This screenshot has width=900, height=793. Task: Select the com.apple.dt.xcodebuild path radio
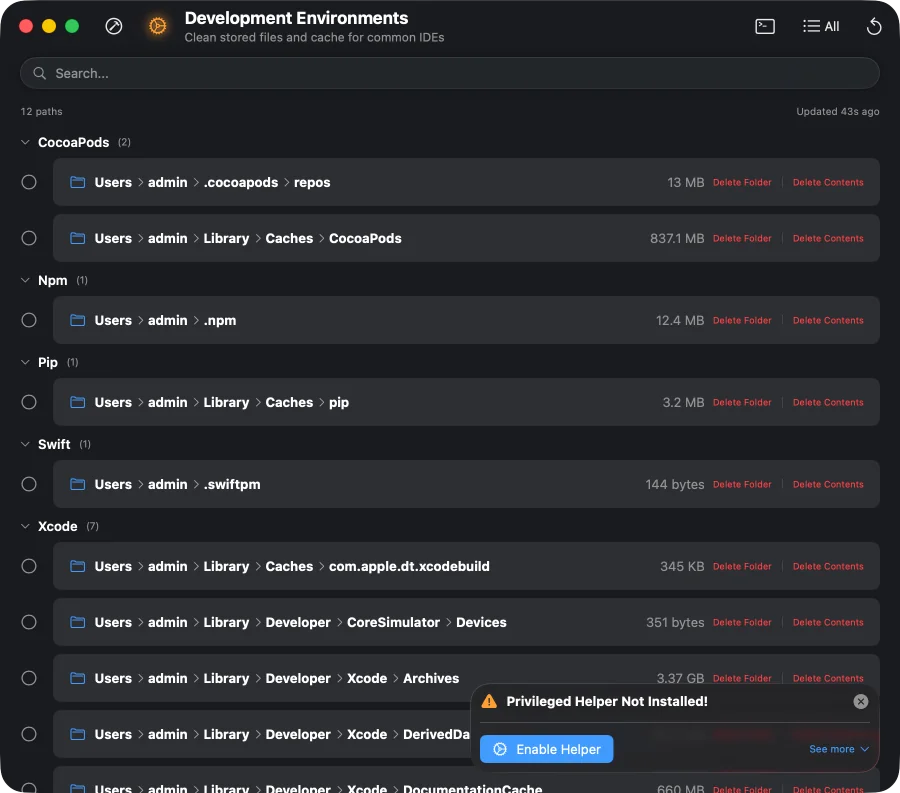(29, 566)
